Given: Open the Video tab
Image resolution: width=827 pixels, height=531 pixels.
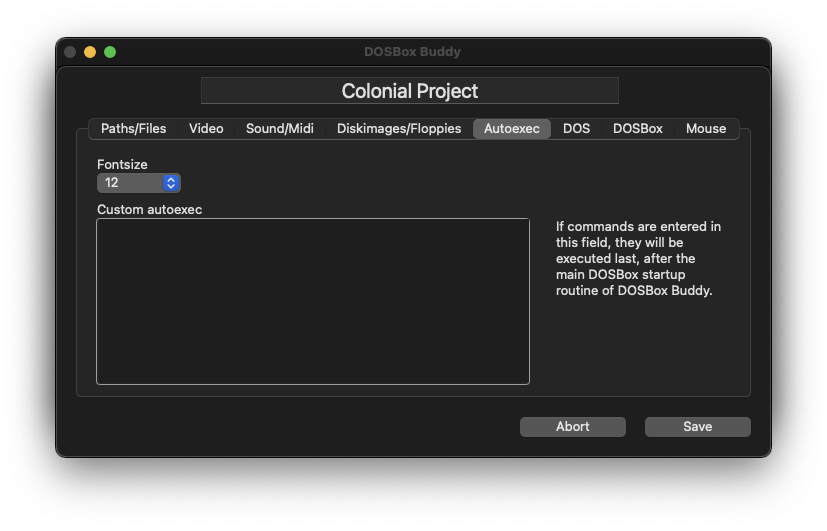Looking at the screenshot, I should 206,129.
